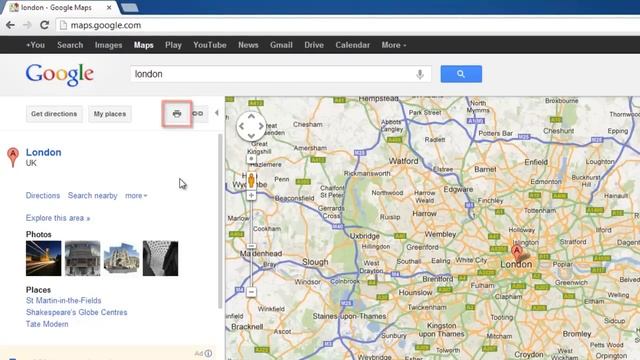640x360 pixels.
Task: Click the Croydon label on map
Action: [529, 355]
